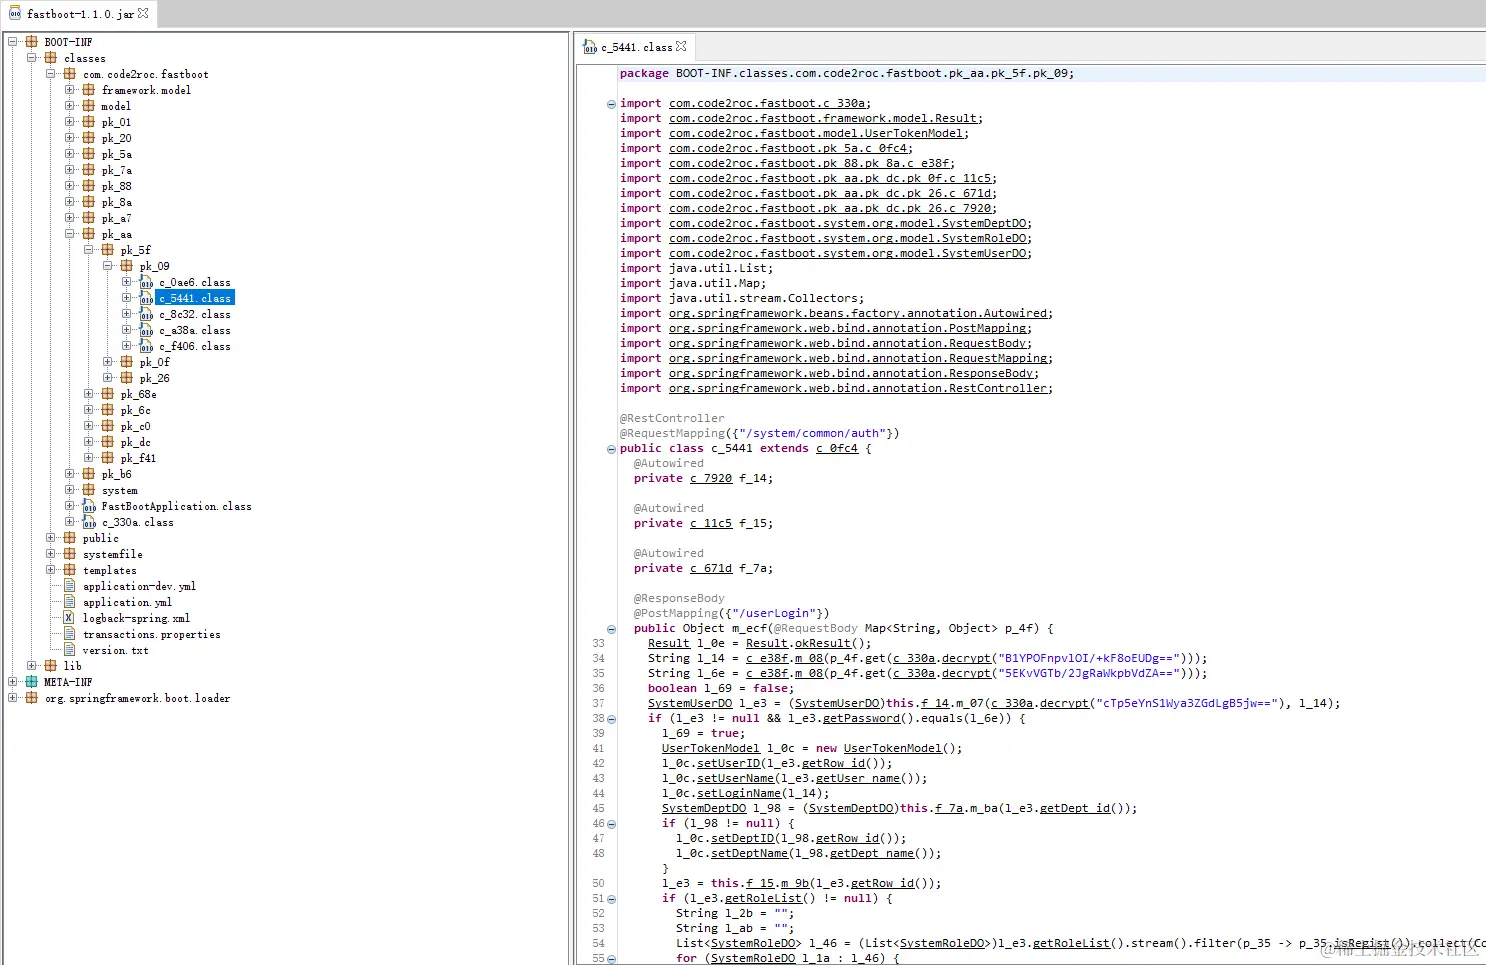1486x965 pixels.
Task: Click the c_8c32.class file icon
Action: [x=146, y=314]
